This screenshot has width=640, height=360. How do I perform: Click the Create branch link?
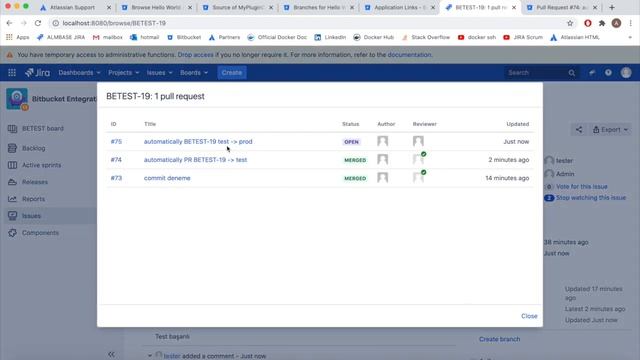pyautogui.click(x=500, y=339)
